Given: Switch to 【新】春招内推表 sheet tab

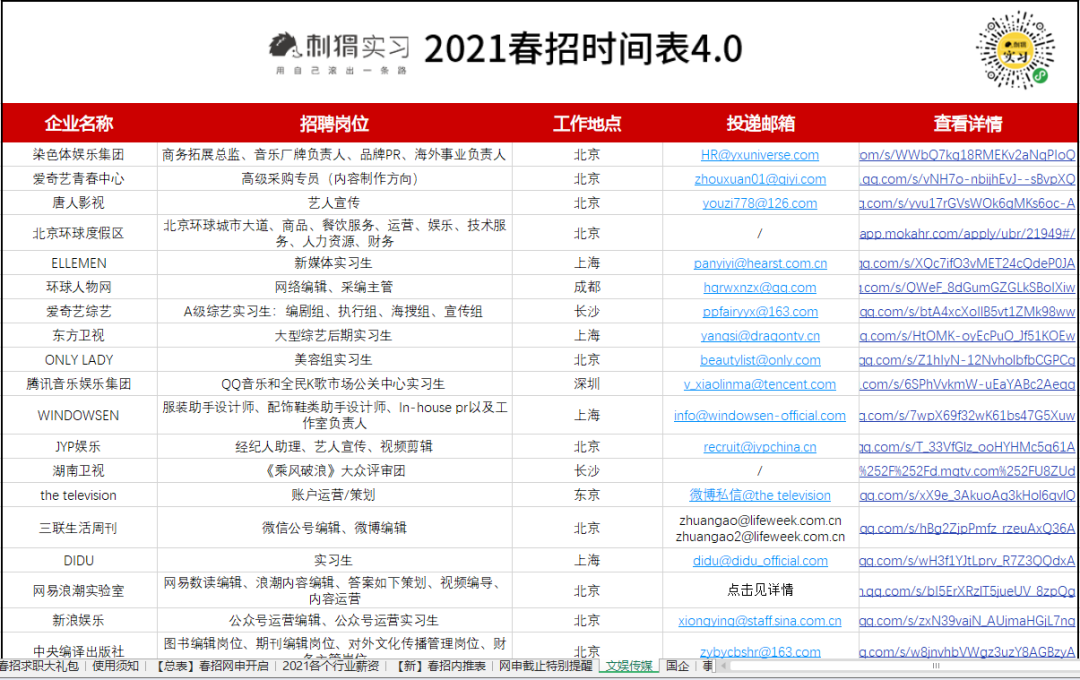Looking at the screenshot, I should point(441,666).
